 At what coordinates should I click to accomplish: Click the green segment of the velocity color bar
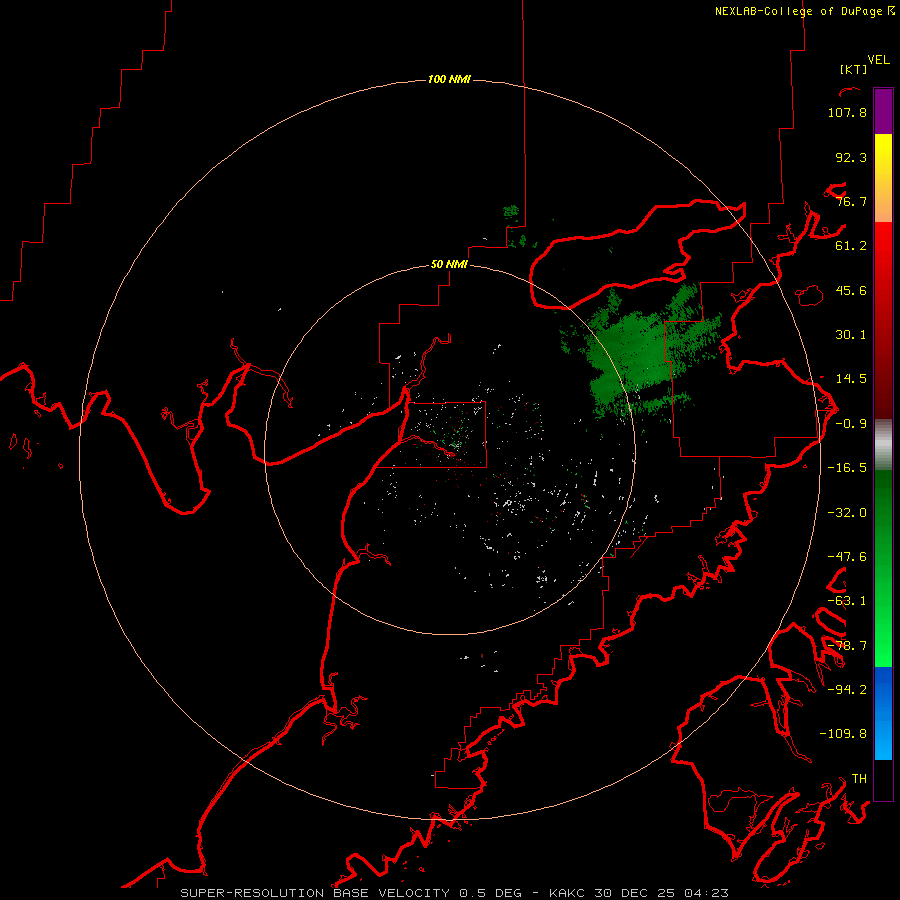(883, 568)
